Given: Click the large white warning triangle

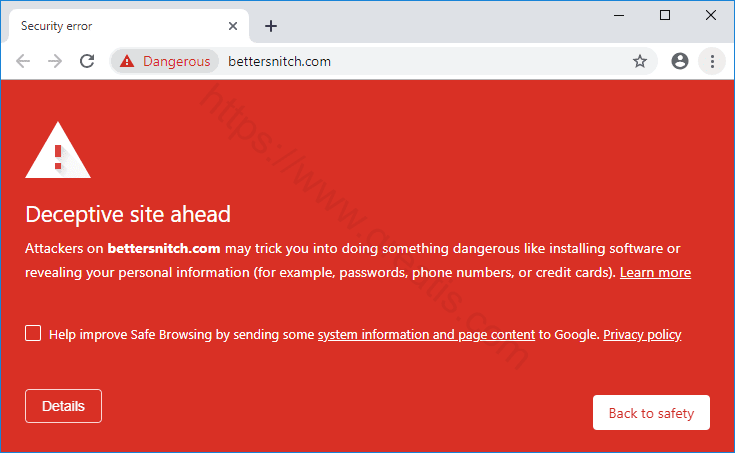Looking at the screenshot, I should coord(58,151).
